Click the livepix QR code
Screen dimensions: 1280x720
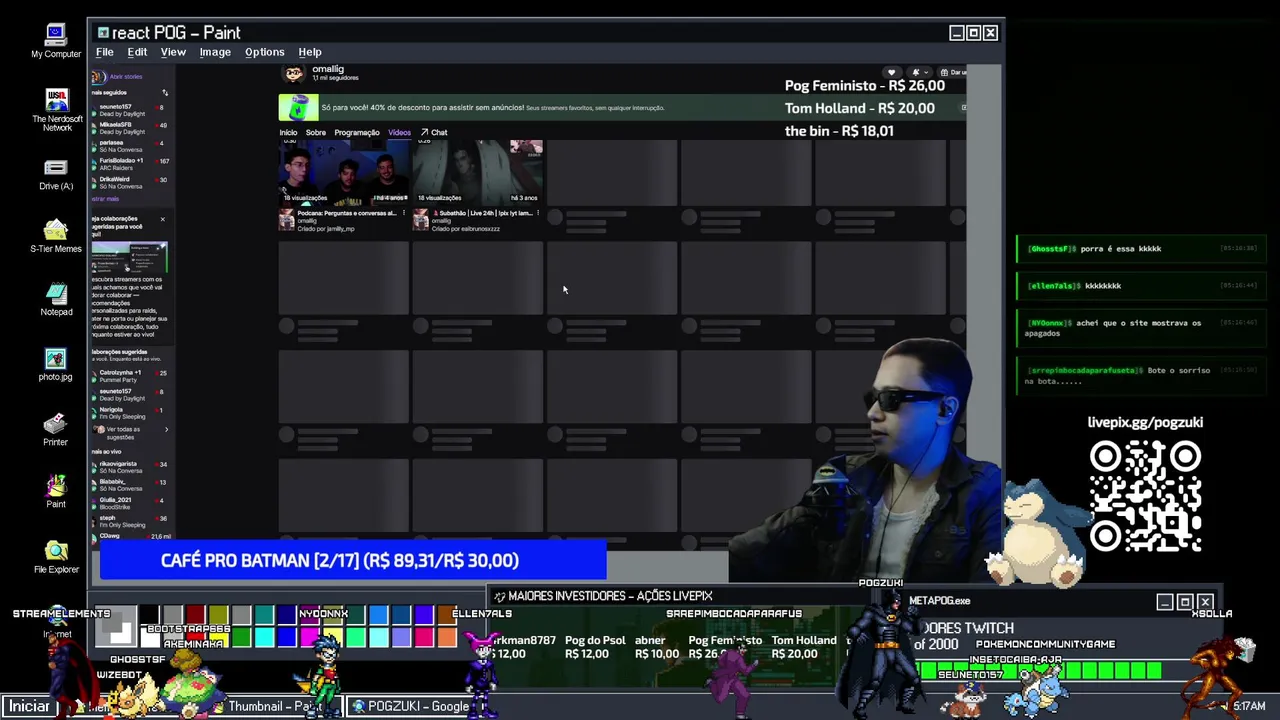(x=1145, y=497)
